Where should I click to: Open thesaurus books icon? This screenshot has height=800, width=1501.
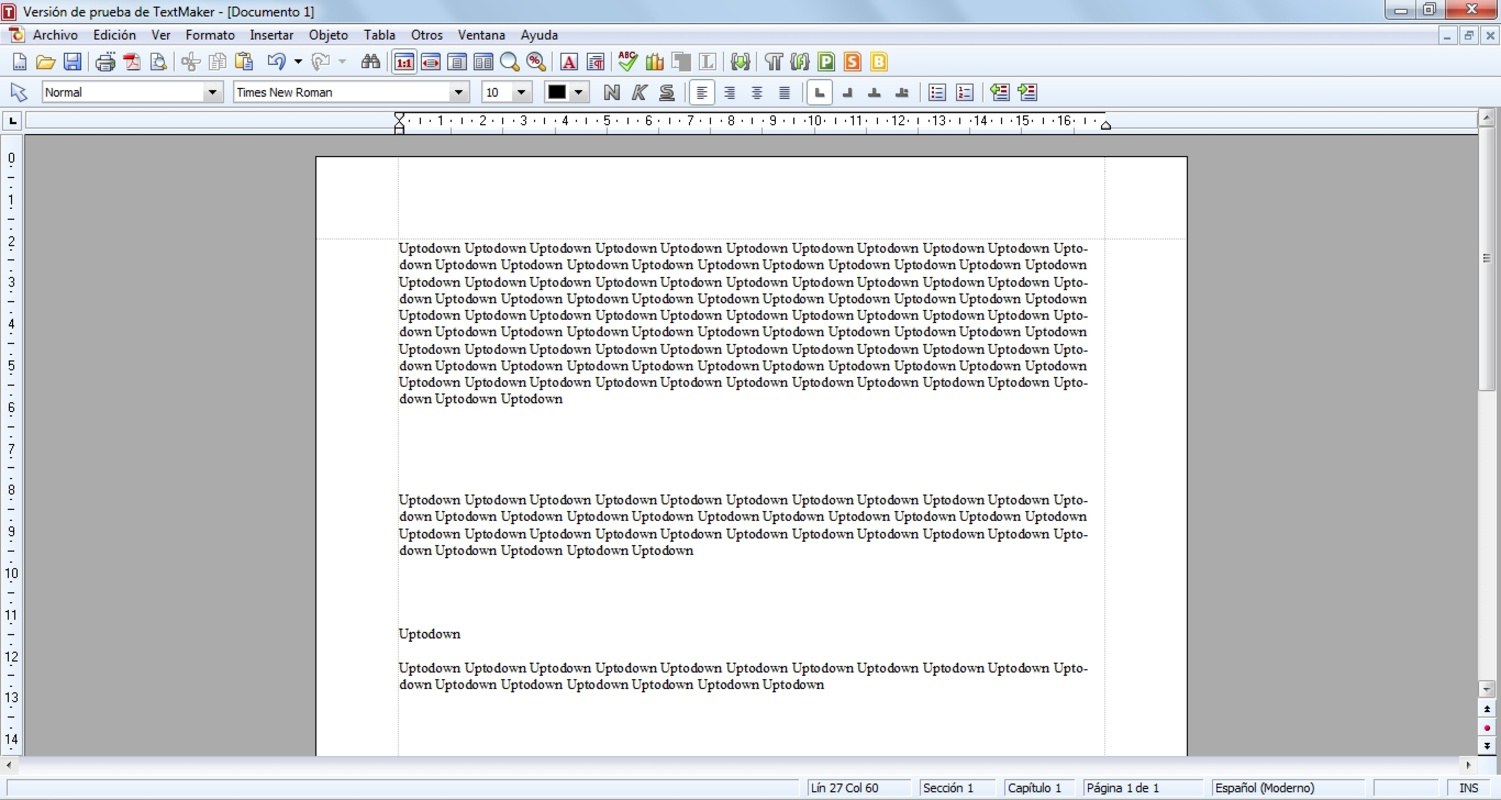(655, 62)
